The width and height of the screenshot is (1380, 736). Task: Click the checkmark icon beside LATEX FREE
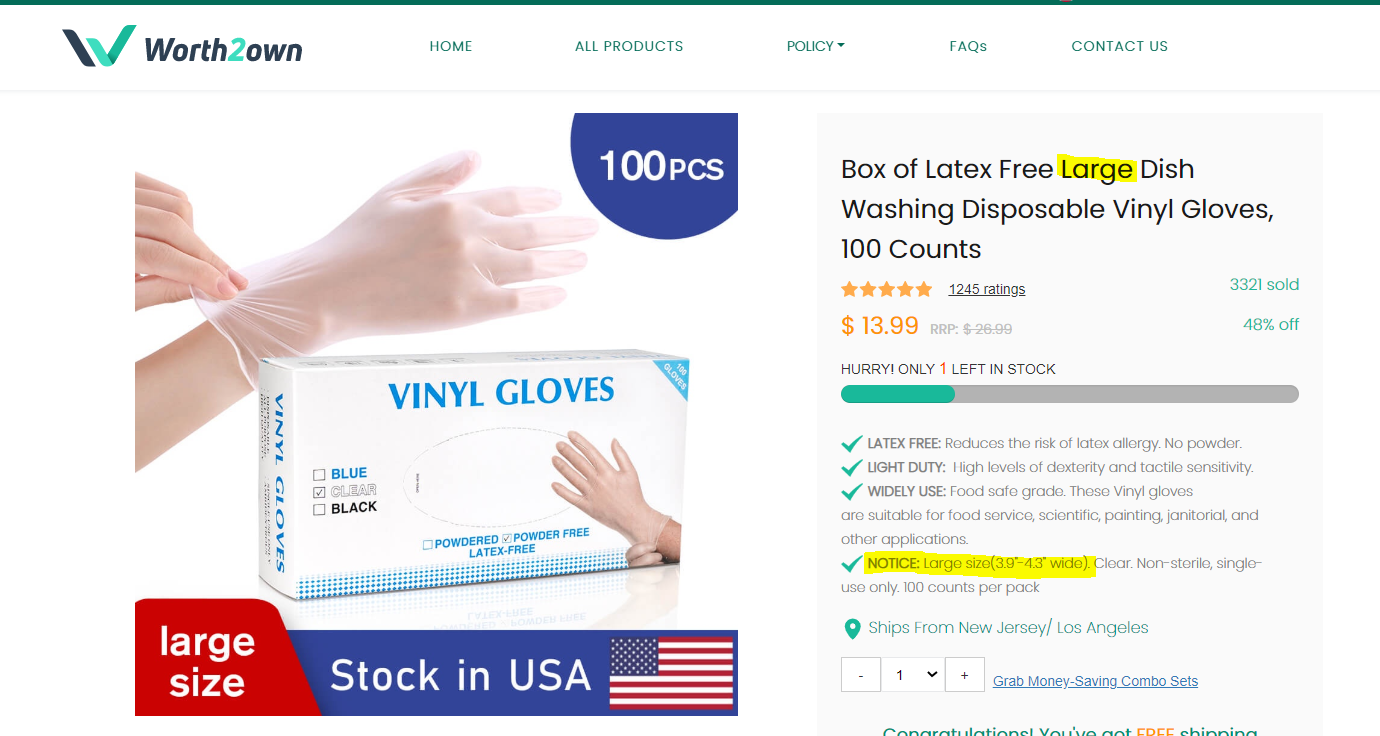[x=852, y=443]
